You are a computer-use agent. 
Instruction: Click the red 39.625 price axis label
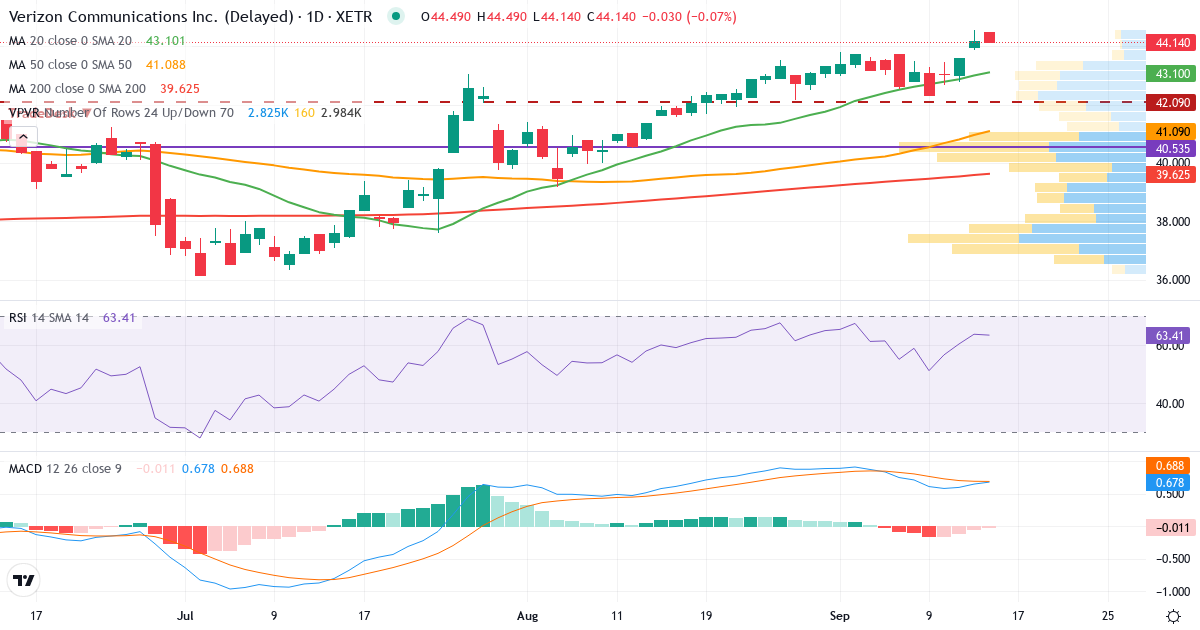click(x=1172, y=174)
